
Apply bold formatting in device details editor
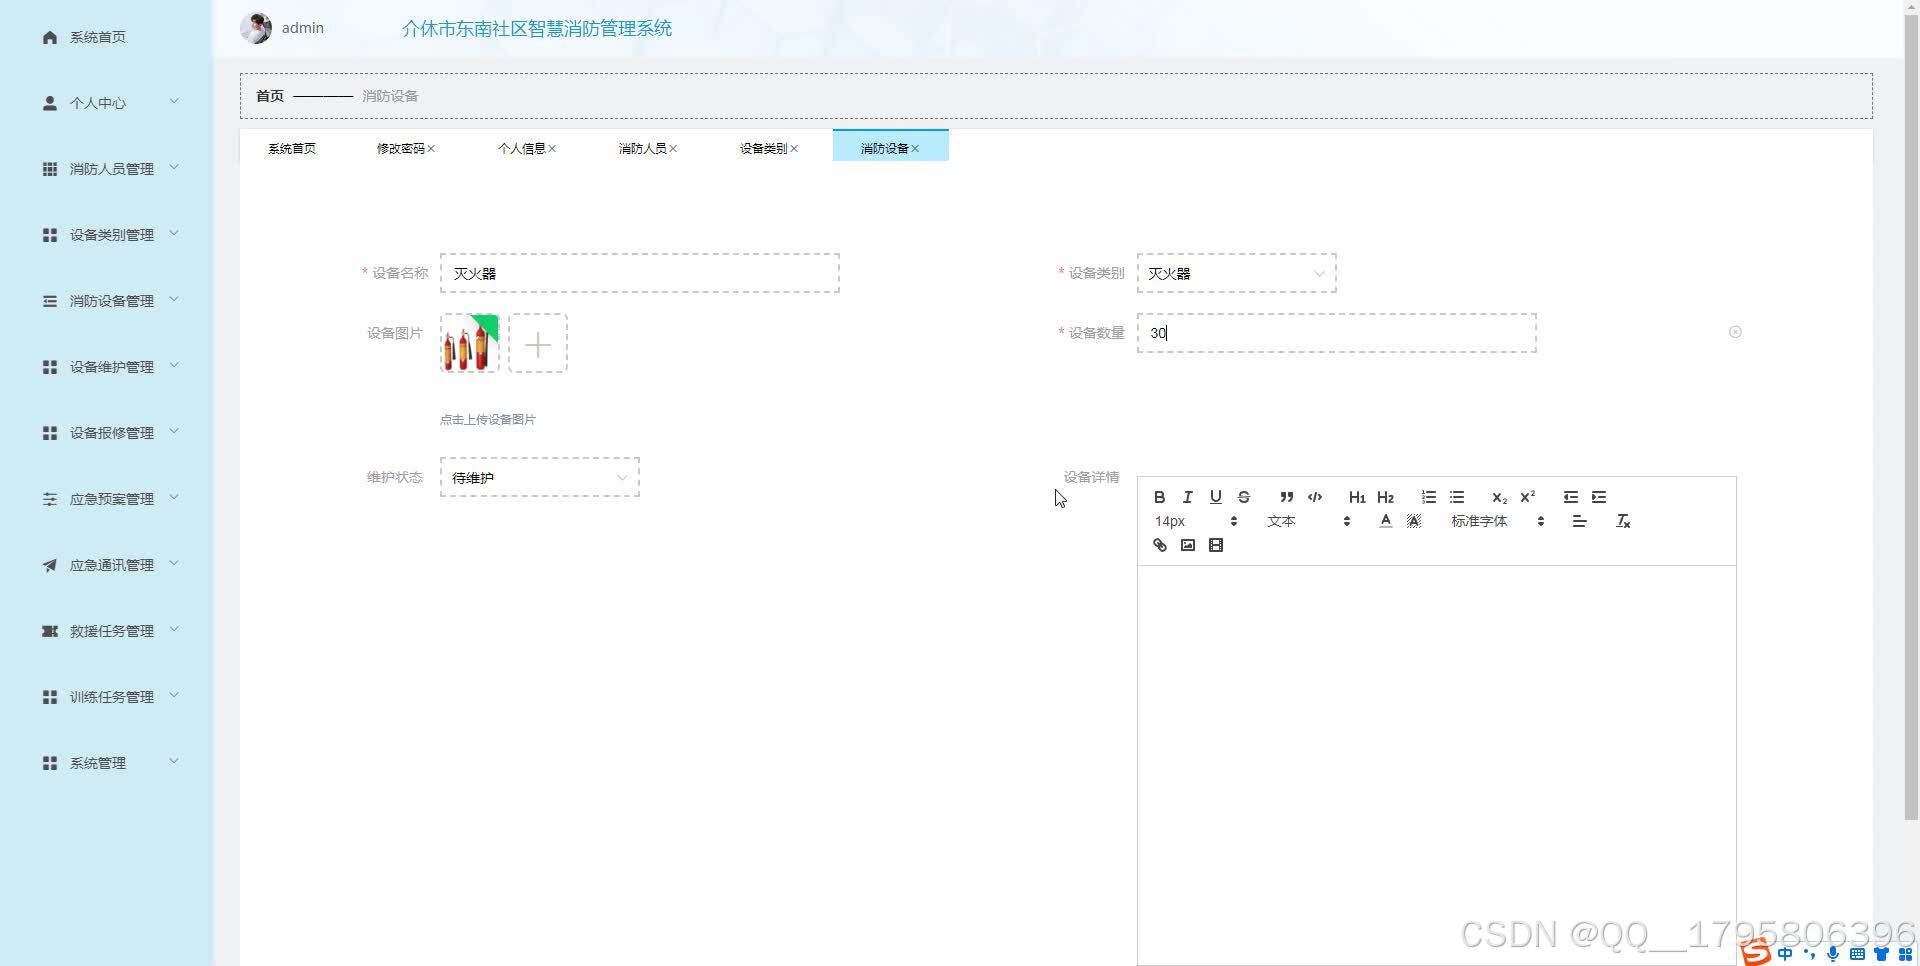(1159, 497)
